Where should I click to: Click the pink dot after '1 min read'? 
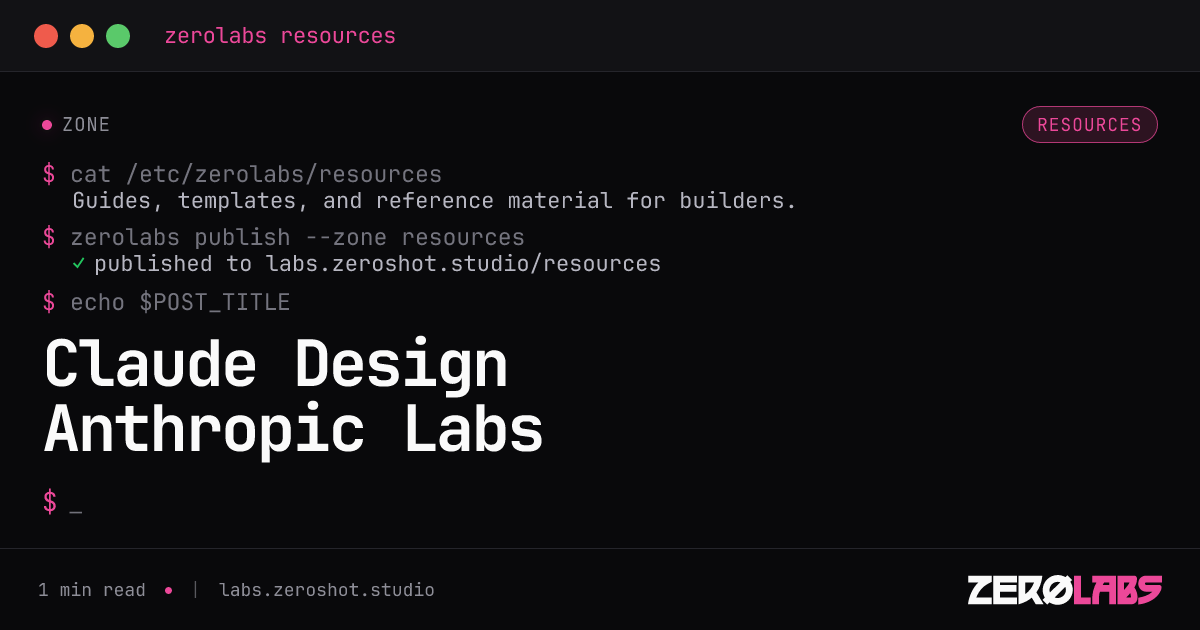[168, 590]
